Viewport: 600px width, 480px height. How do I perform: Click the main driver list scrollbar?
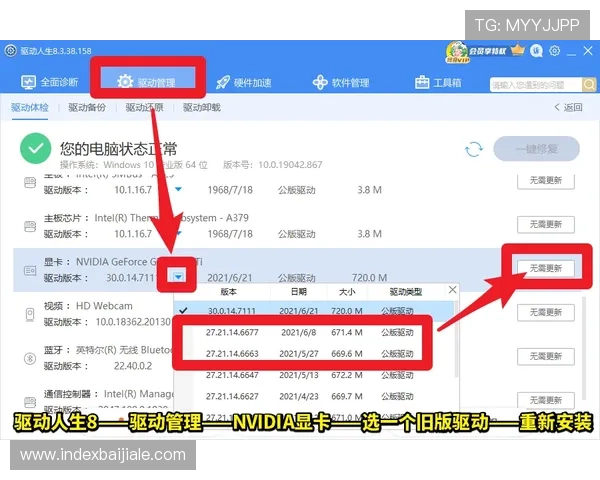click(x=583, y=348)
